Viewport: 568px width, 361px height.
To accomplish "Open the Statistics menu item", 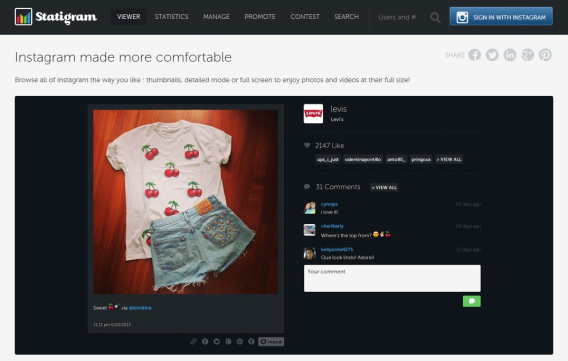I will coord(171,17).
